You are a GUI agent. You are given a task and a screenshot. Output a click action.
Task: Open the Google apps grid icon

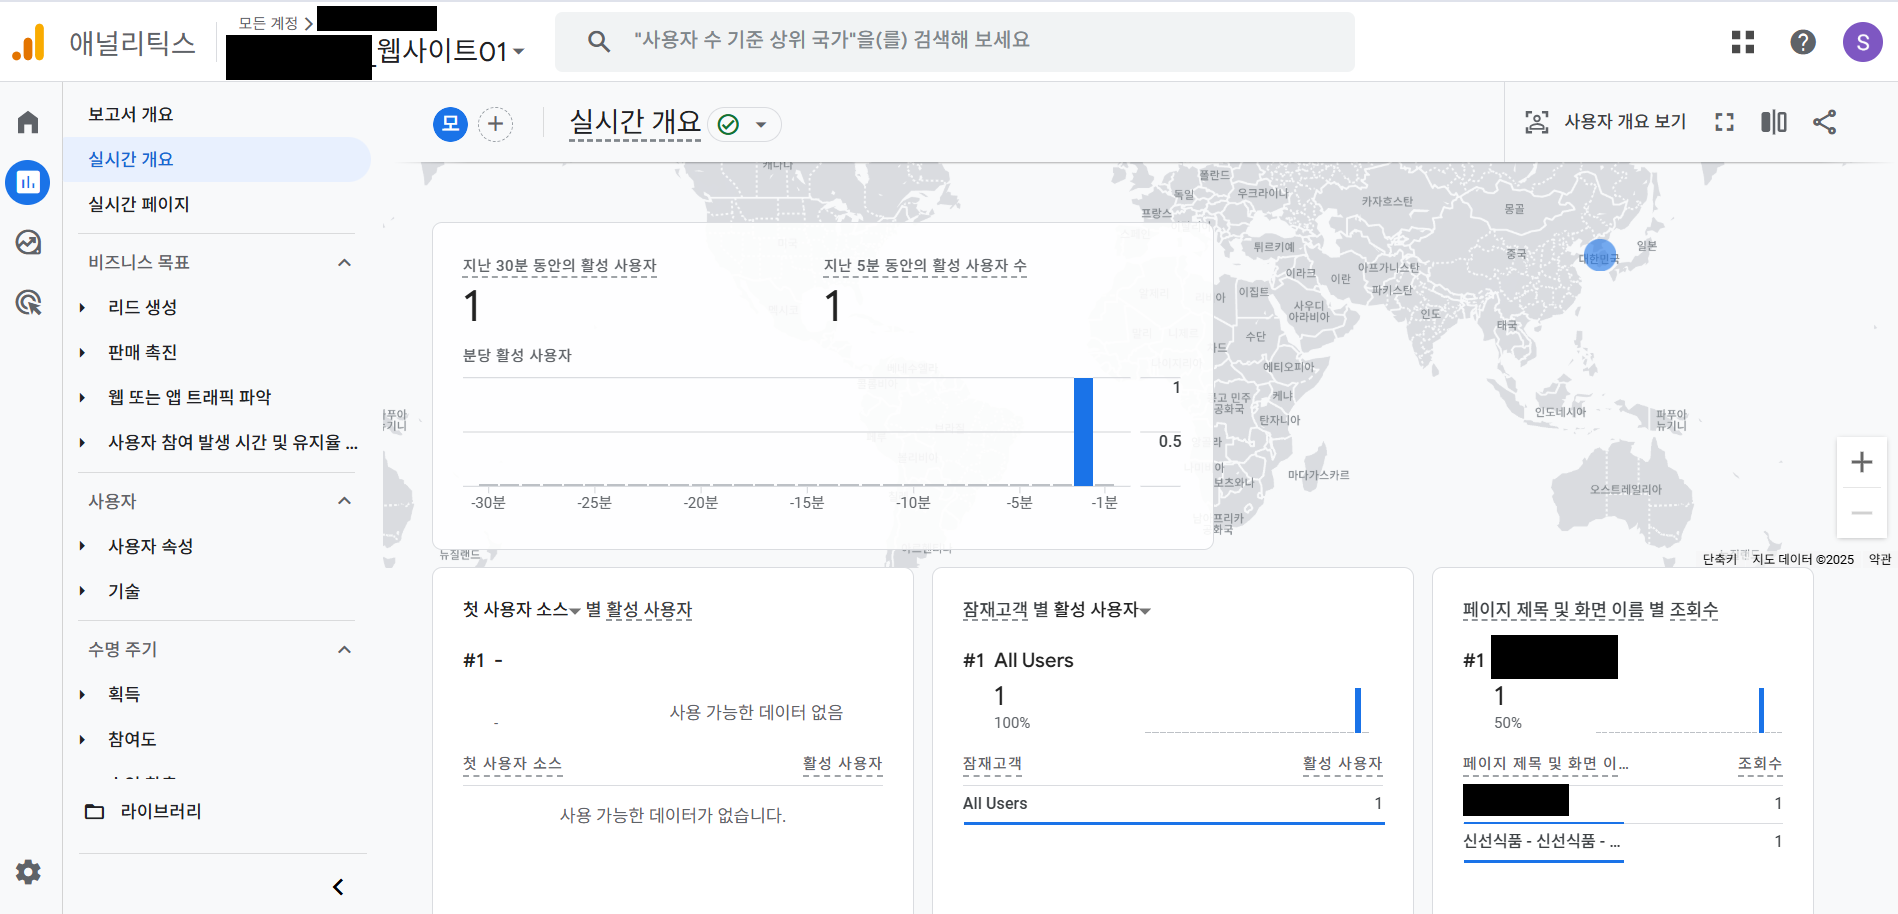1743,42
